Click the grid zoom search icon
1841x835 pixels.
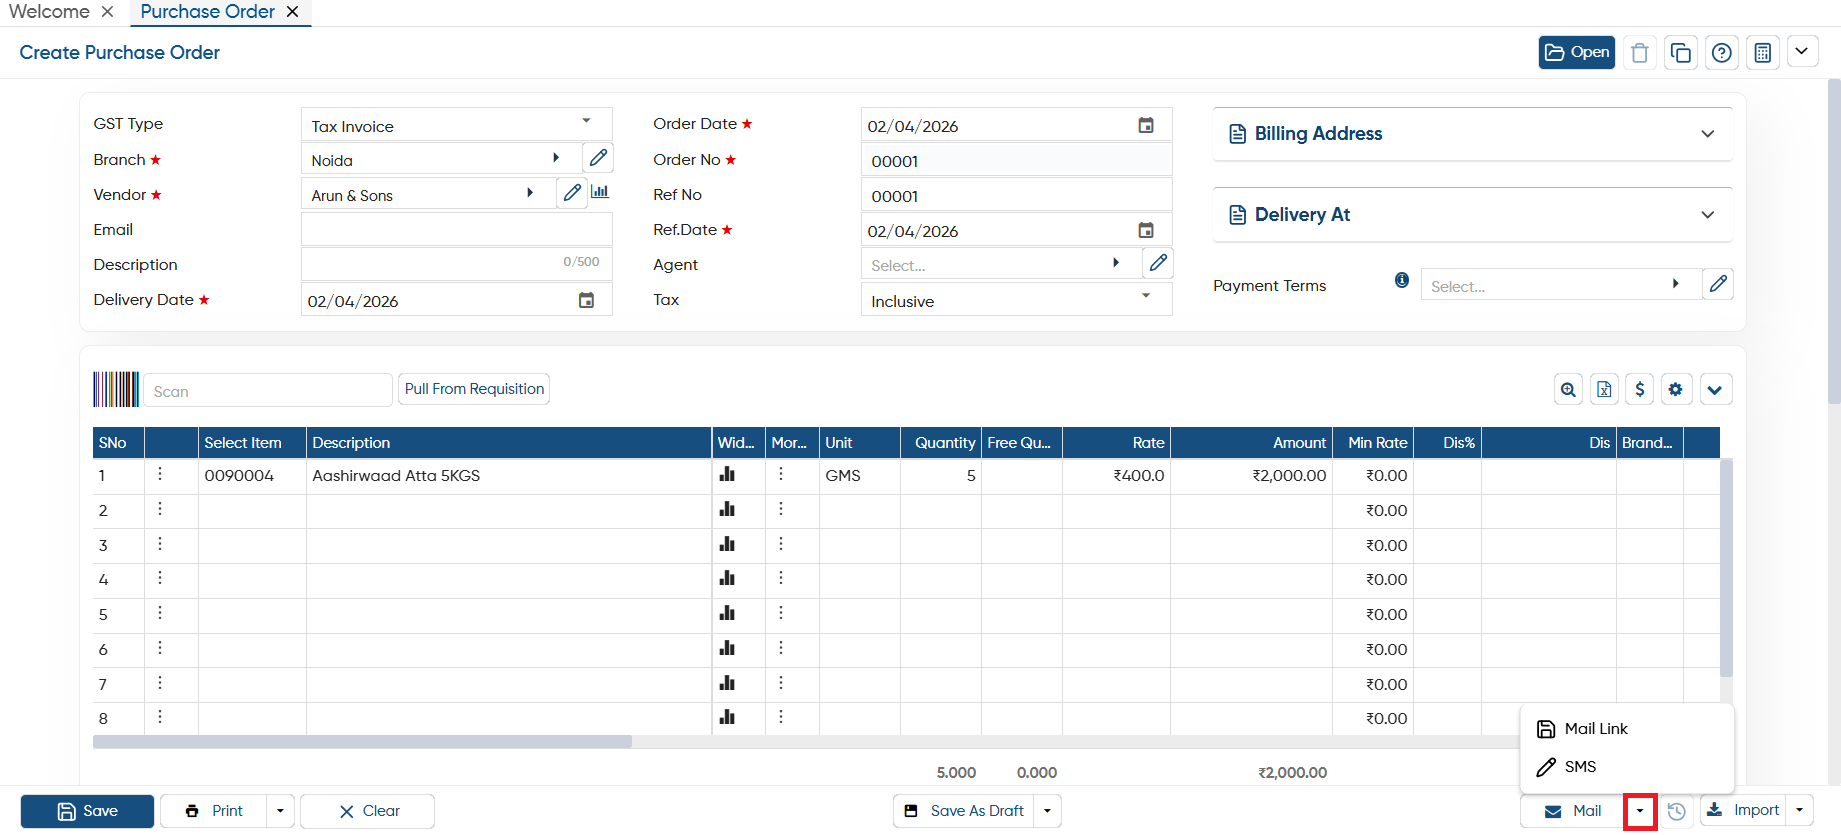[1569, 390]
